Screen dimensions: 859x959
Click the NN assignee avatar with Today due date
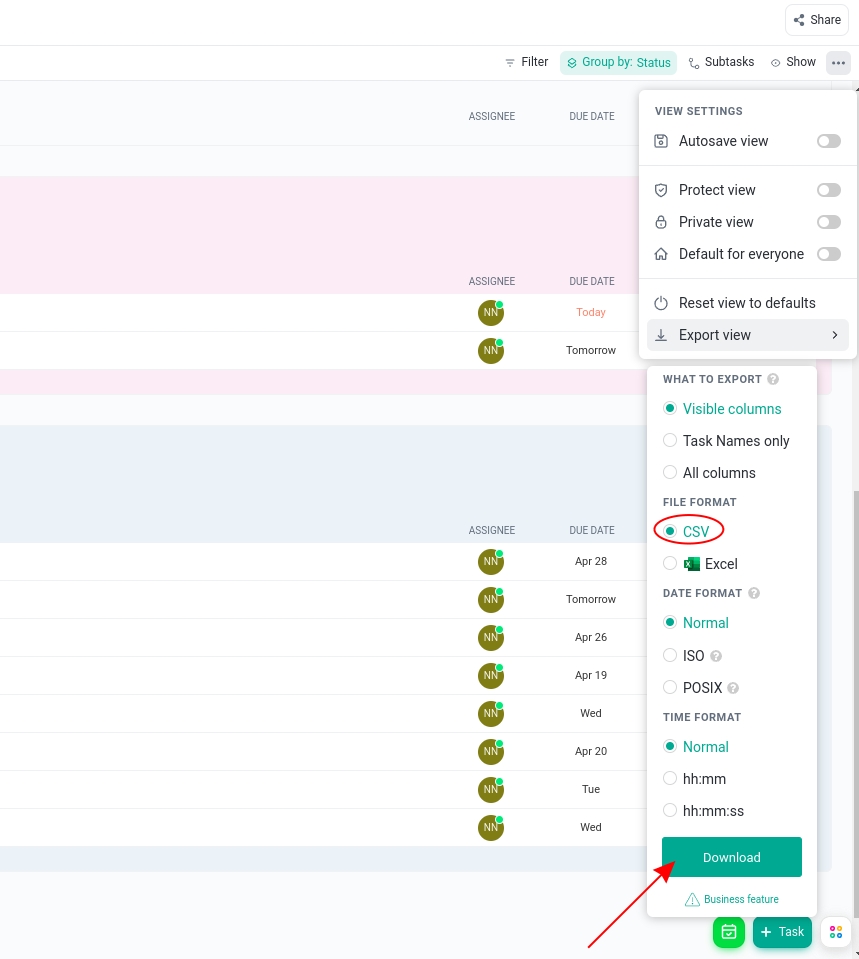point(491,312)
